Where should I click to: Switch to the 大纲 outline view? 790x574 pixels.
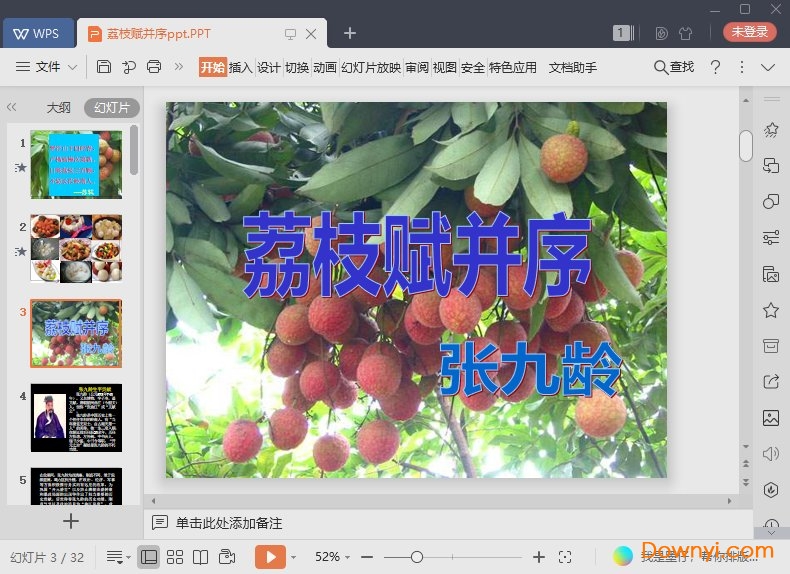(58, 107)
